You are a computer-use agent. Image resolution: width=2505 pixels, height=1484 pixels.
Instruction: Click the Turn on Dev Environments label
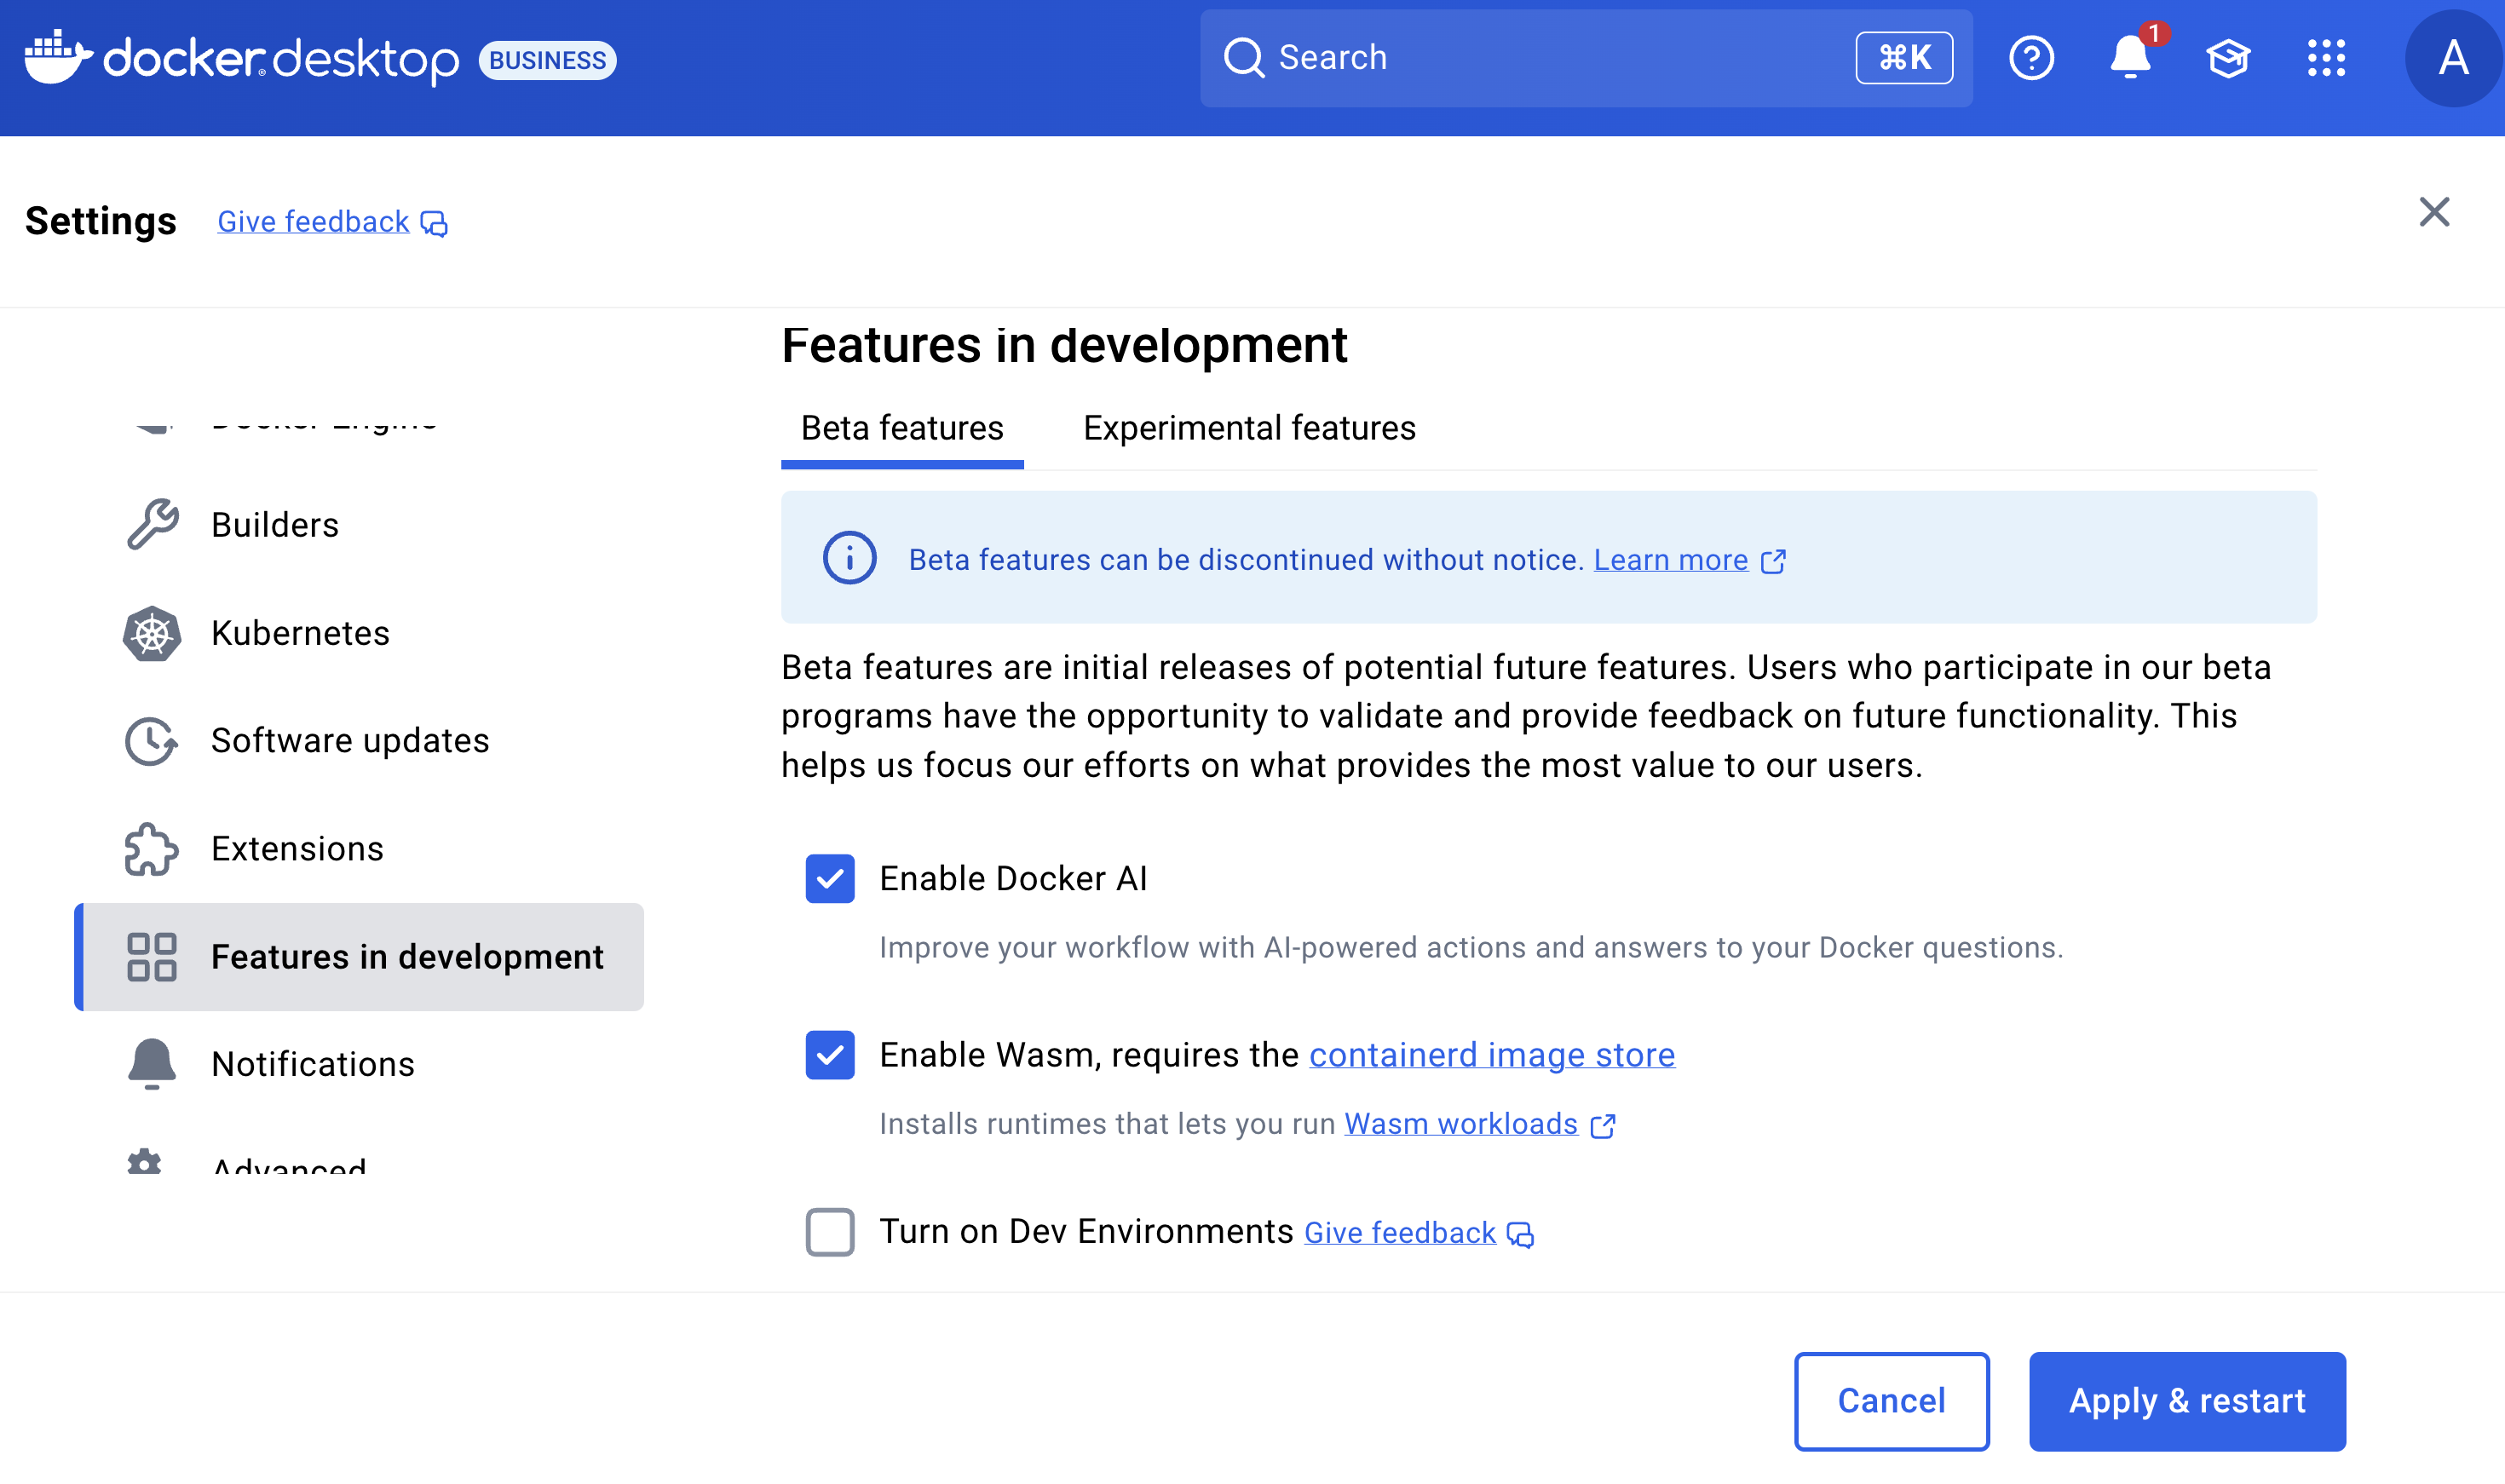tap(1086, 1232)
